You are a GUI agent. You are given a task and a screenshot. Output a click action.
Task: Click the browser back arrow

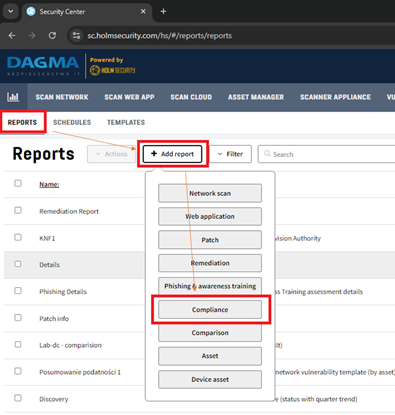coord(12,36)
